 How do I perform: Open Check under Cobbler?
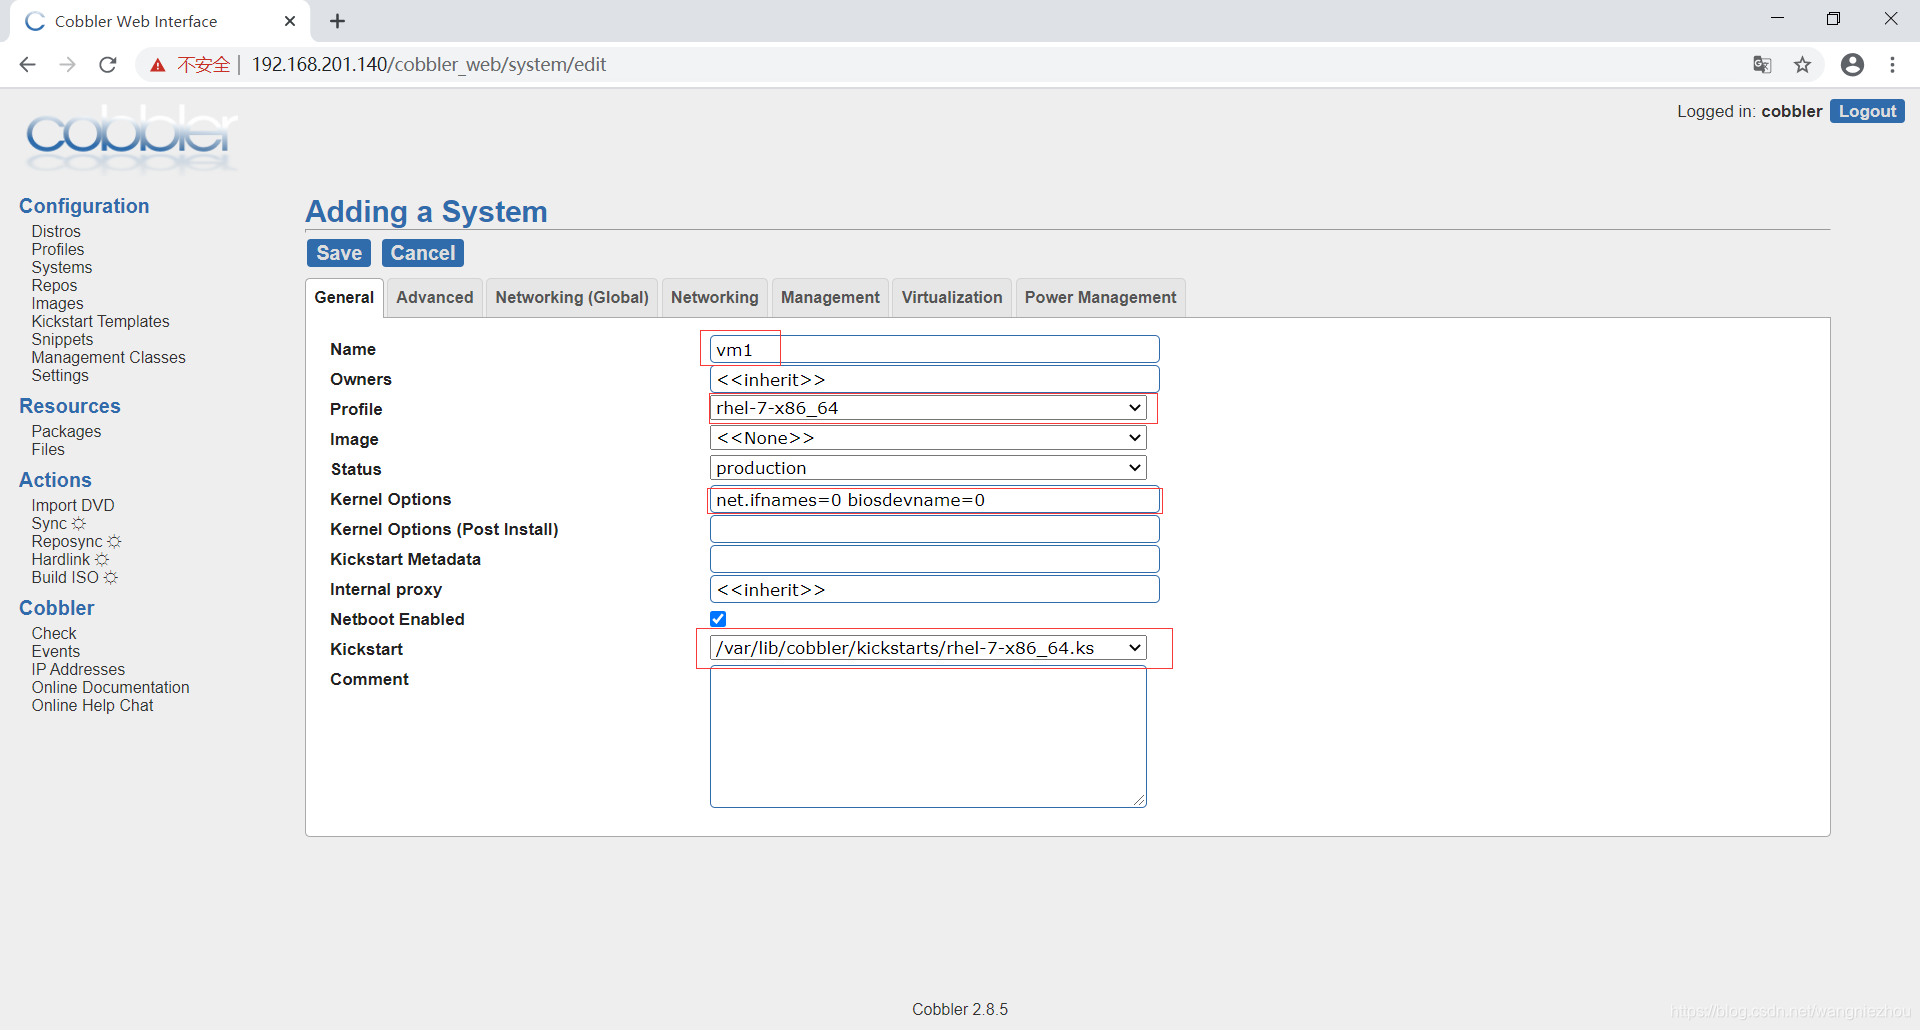click(54, 634)
